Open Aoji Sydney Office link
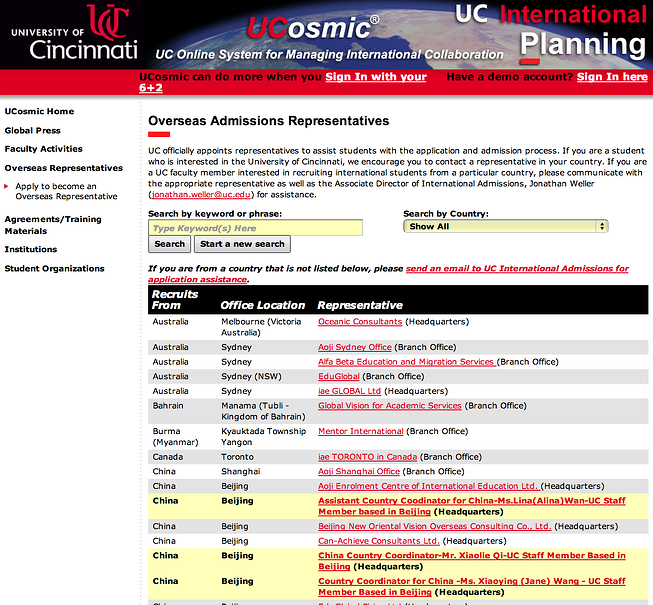653x605 pixels. [355, 347]
